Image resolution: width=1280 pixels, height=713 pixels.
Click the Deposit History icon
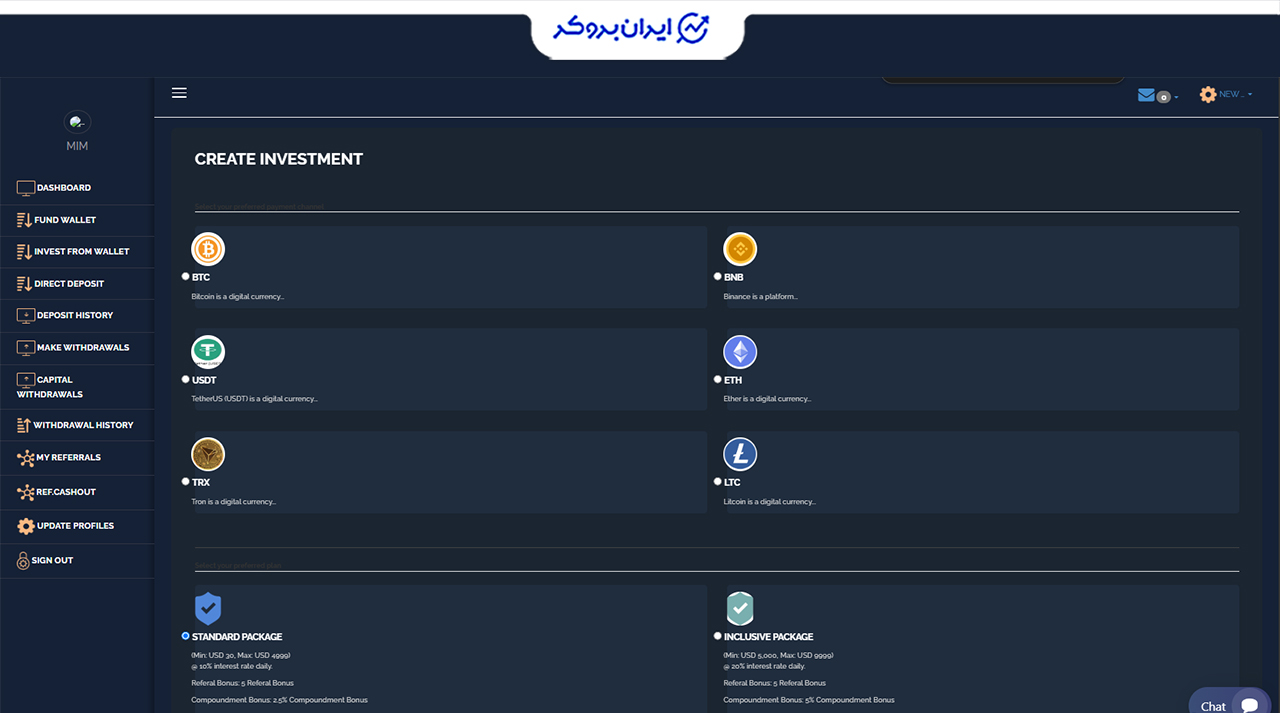pos(25,315)
